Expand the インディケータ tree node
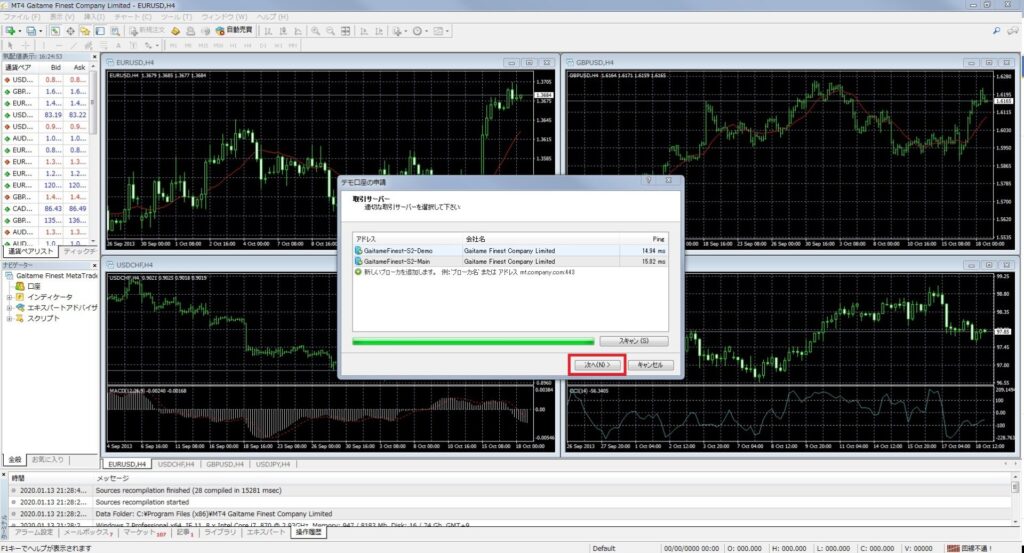This screenshot has width=1024, height=553. point(9,297)
